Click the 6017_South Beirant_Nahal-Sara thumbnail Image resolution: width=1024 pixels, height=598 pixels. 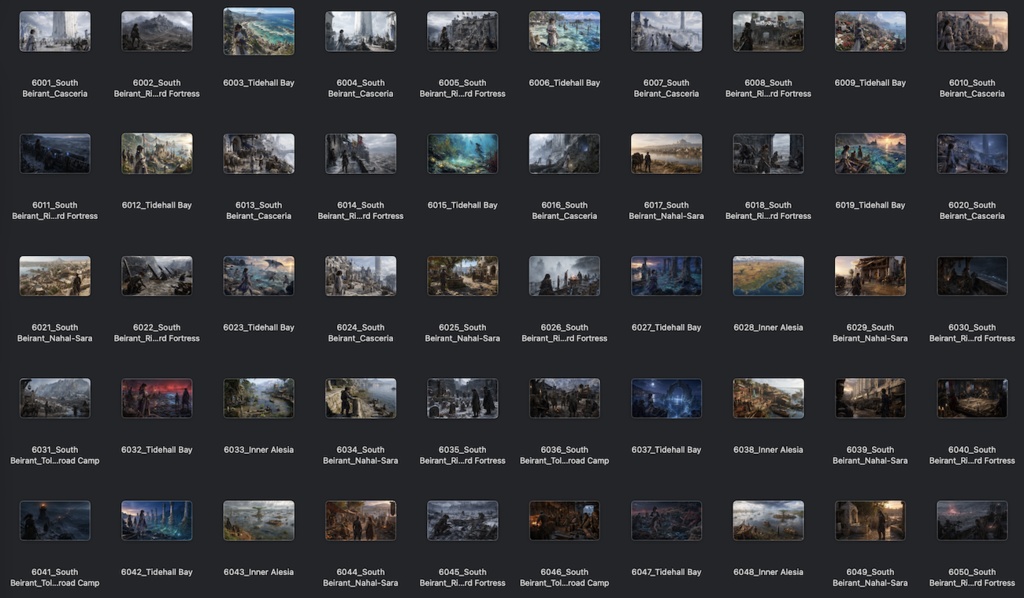point(666,153)
